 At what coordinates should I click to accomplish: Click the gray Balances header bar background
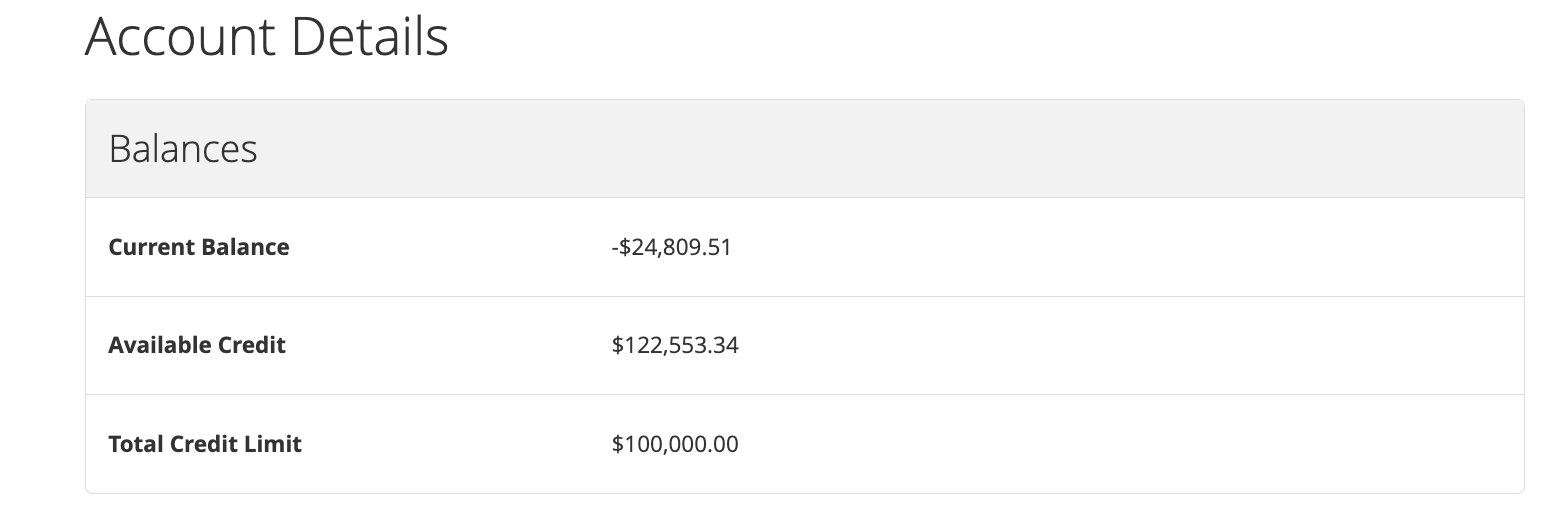(x=804, y=149)
